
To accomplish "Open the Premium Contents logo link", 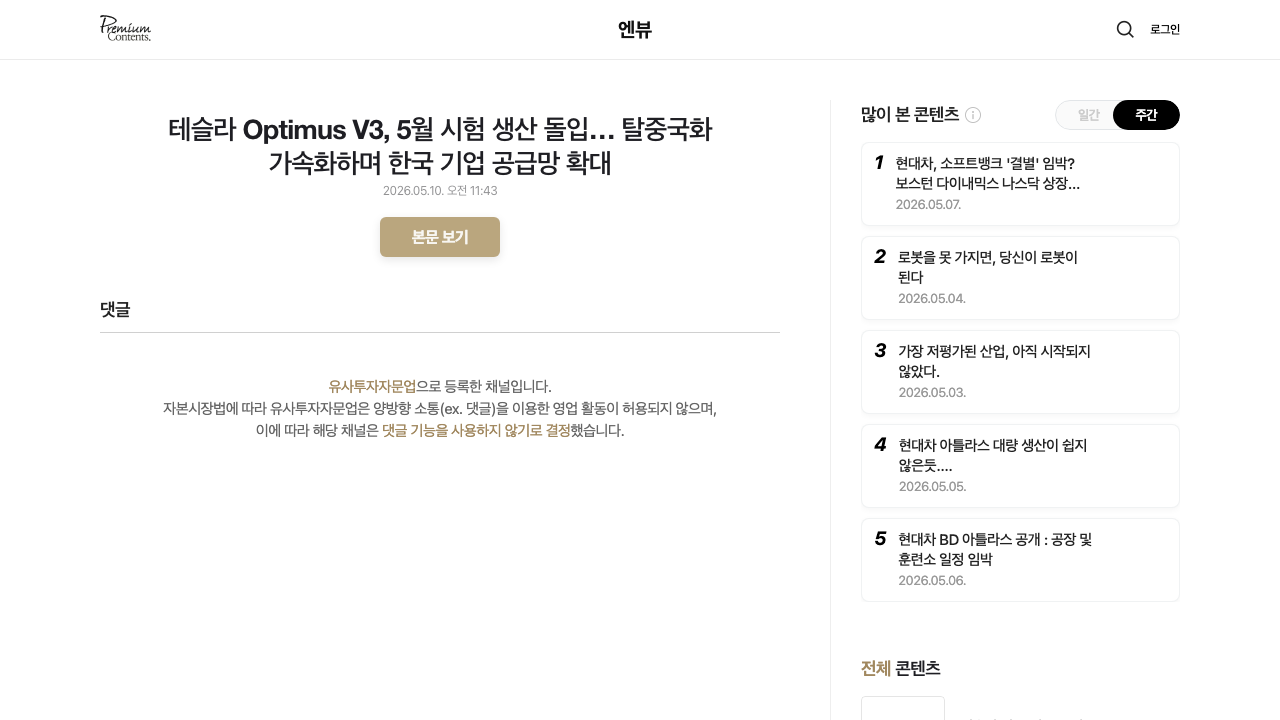I will pyautogui.click(x=125, y=29).
